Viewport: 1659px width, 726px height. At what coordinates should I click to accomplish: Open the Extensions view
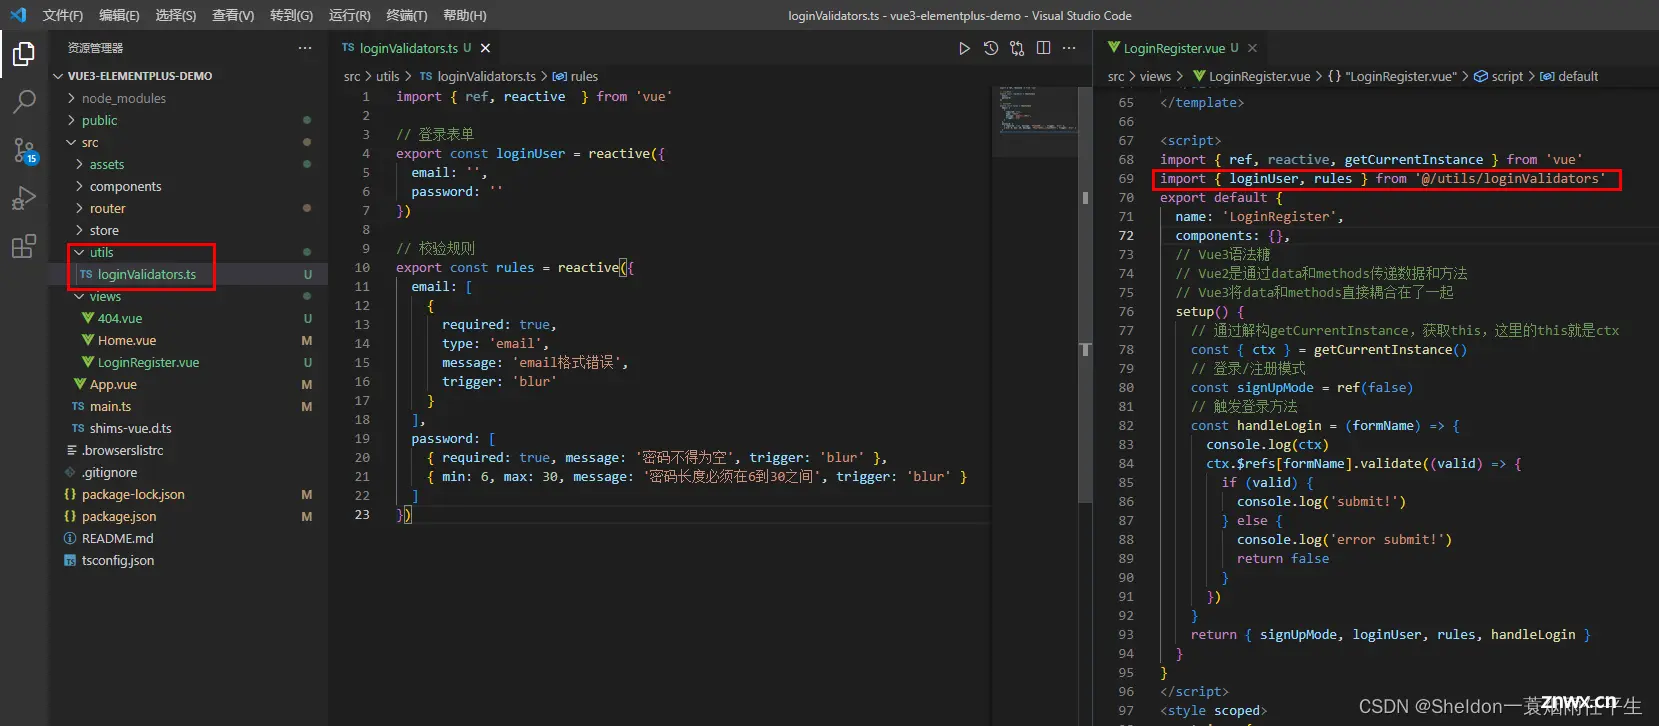(x=24, y=246)
